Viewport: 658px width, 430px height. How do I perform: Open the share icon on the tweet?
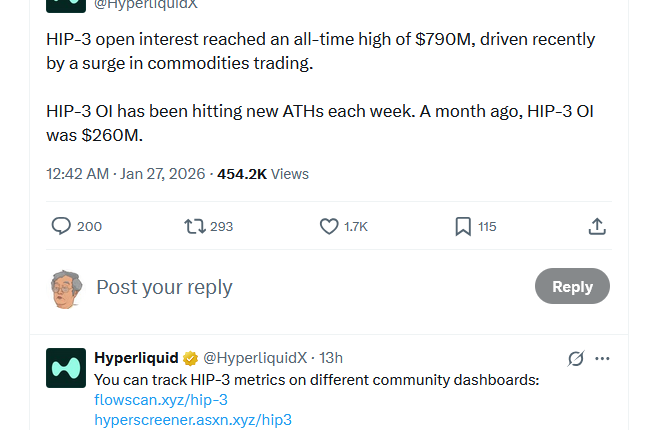click(x=597, y=227)
